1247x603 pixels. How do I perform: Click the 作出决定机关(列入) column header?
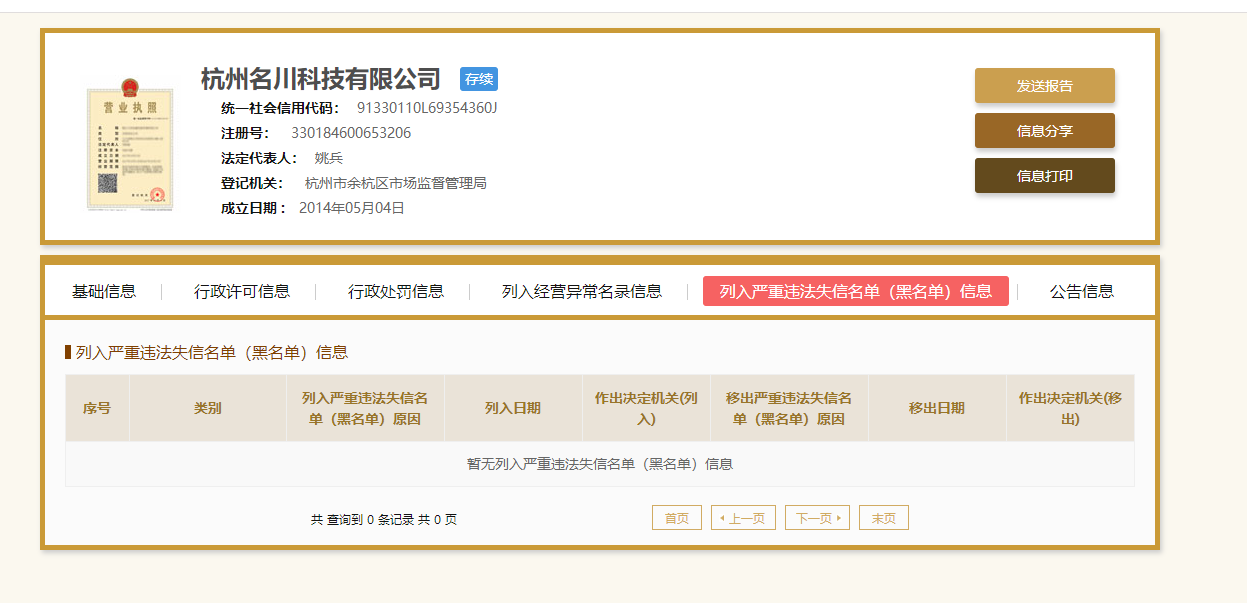click(x=646, y=408)
